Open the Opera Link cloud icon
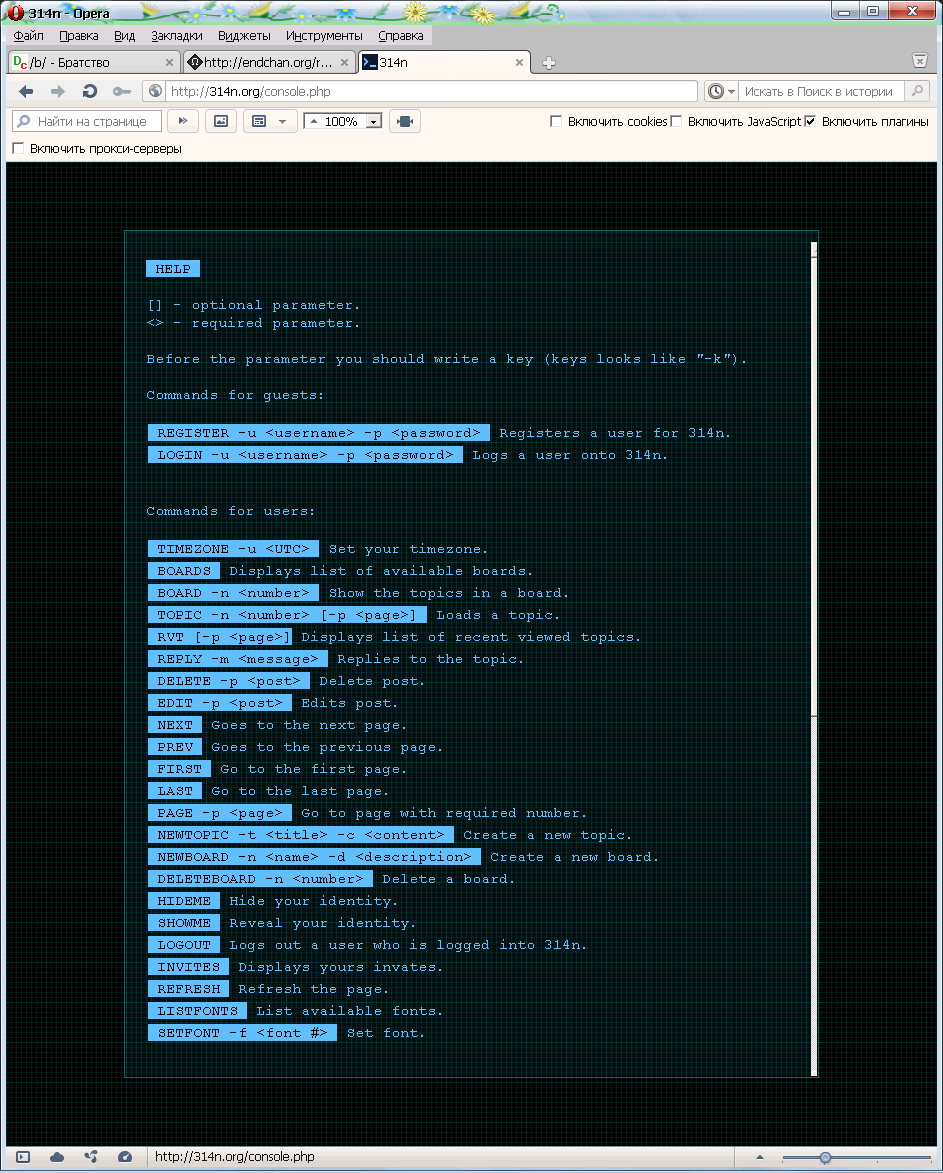The image size is (943, 1173). (57, 1157)
